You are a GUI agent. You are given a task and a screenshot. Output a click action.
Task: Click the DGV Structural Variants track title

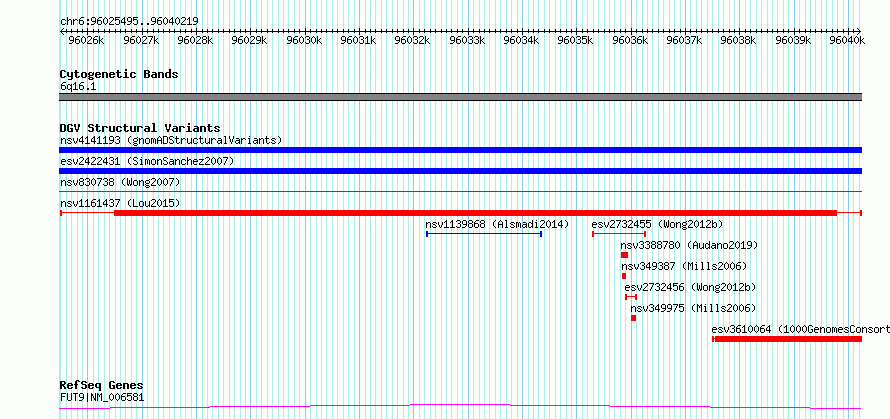pos(140,128)
